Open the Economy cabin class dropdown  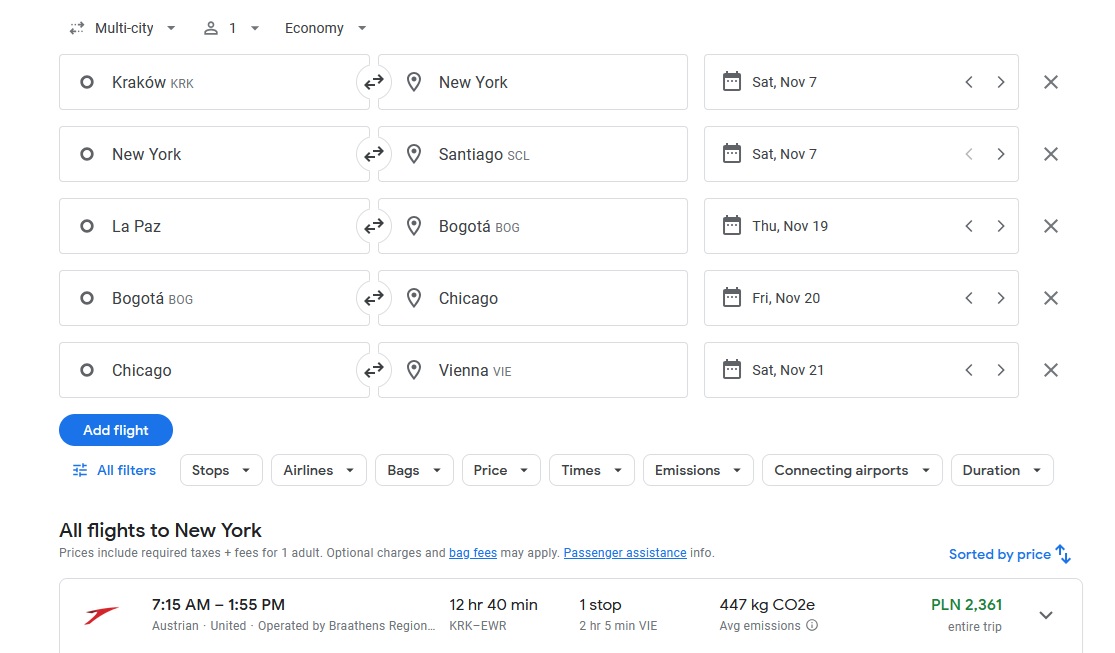point(326,28)
